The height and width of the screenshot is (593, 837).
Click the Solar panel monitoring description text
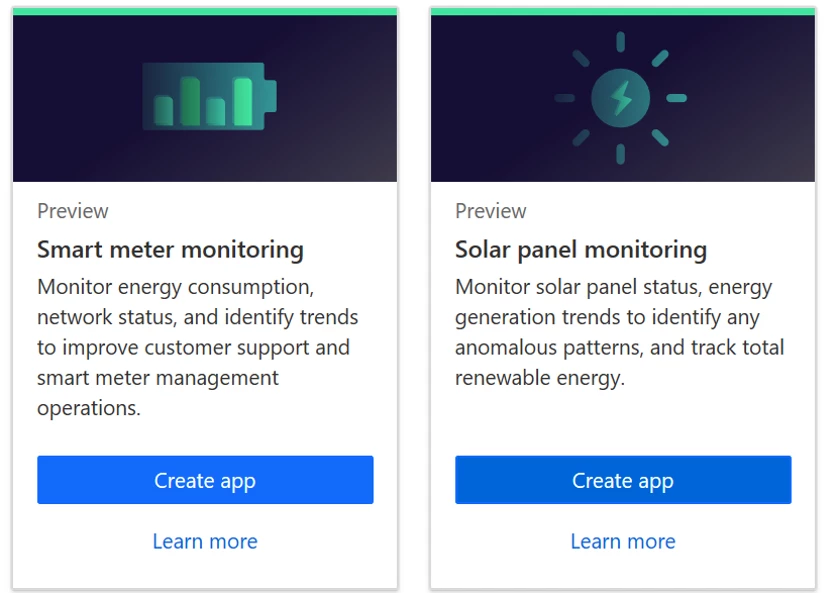pyautogui.click(x=619, y=332)
